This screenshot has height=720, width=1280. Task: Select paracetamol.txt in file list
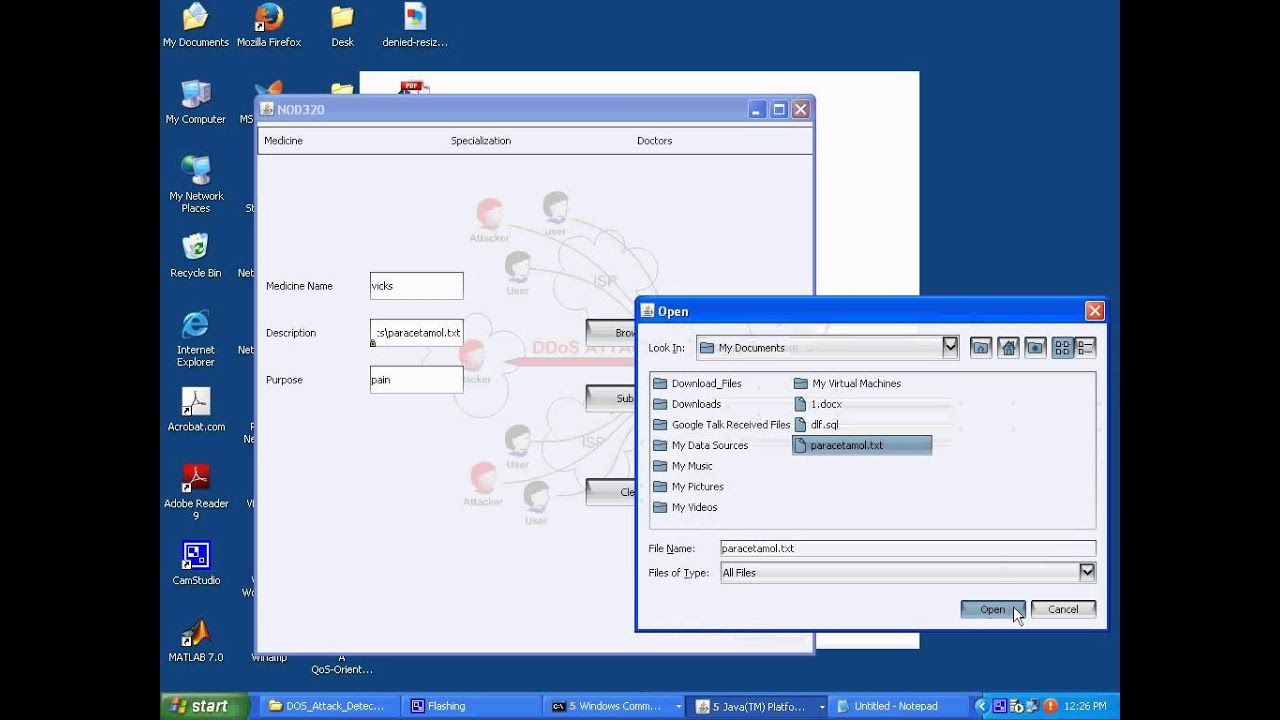[862, 445]
